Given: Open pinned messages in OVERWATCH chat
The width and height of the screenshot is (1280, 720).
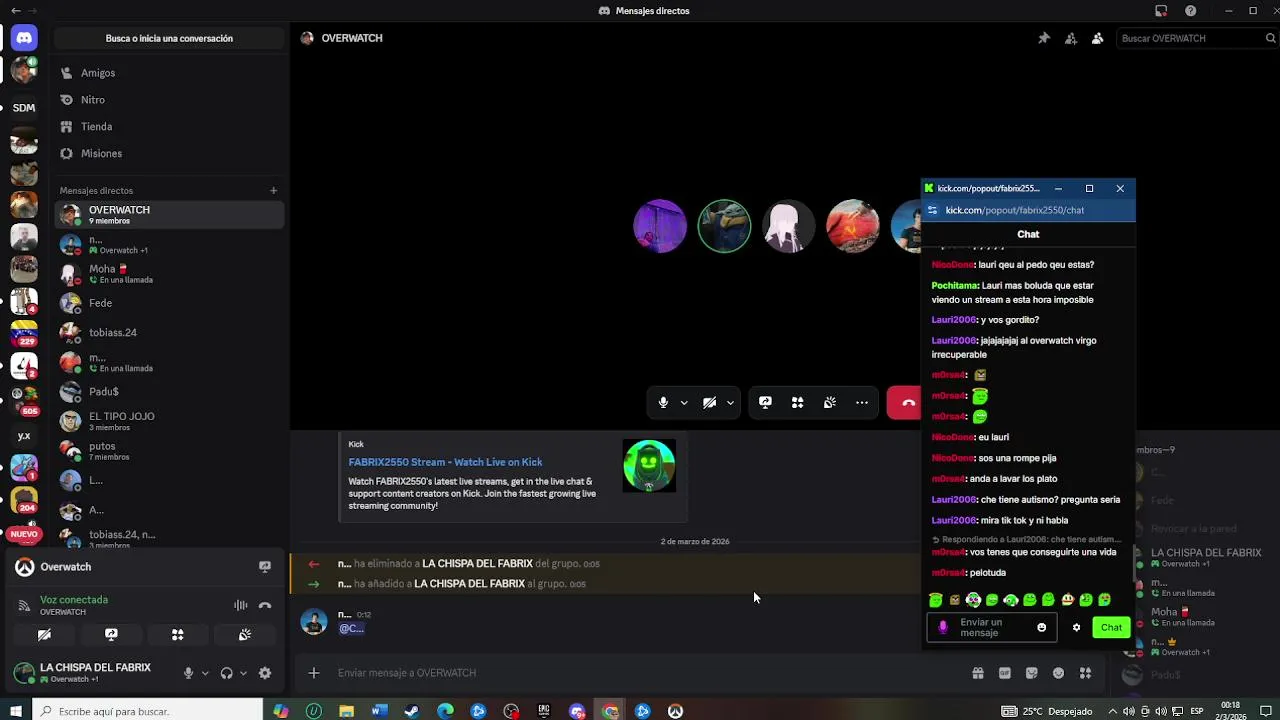Looking at the screenshot, I should tap(1044, 38).
